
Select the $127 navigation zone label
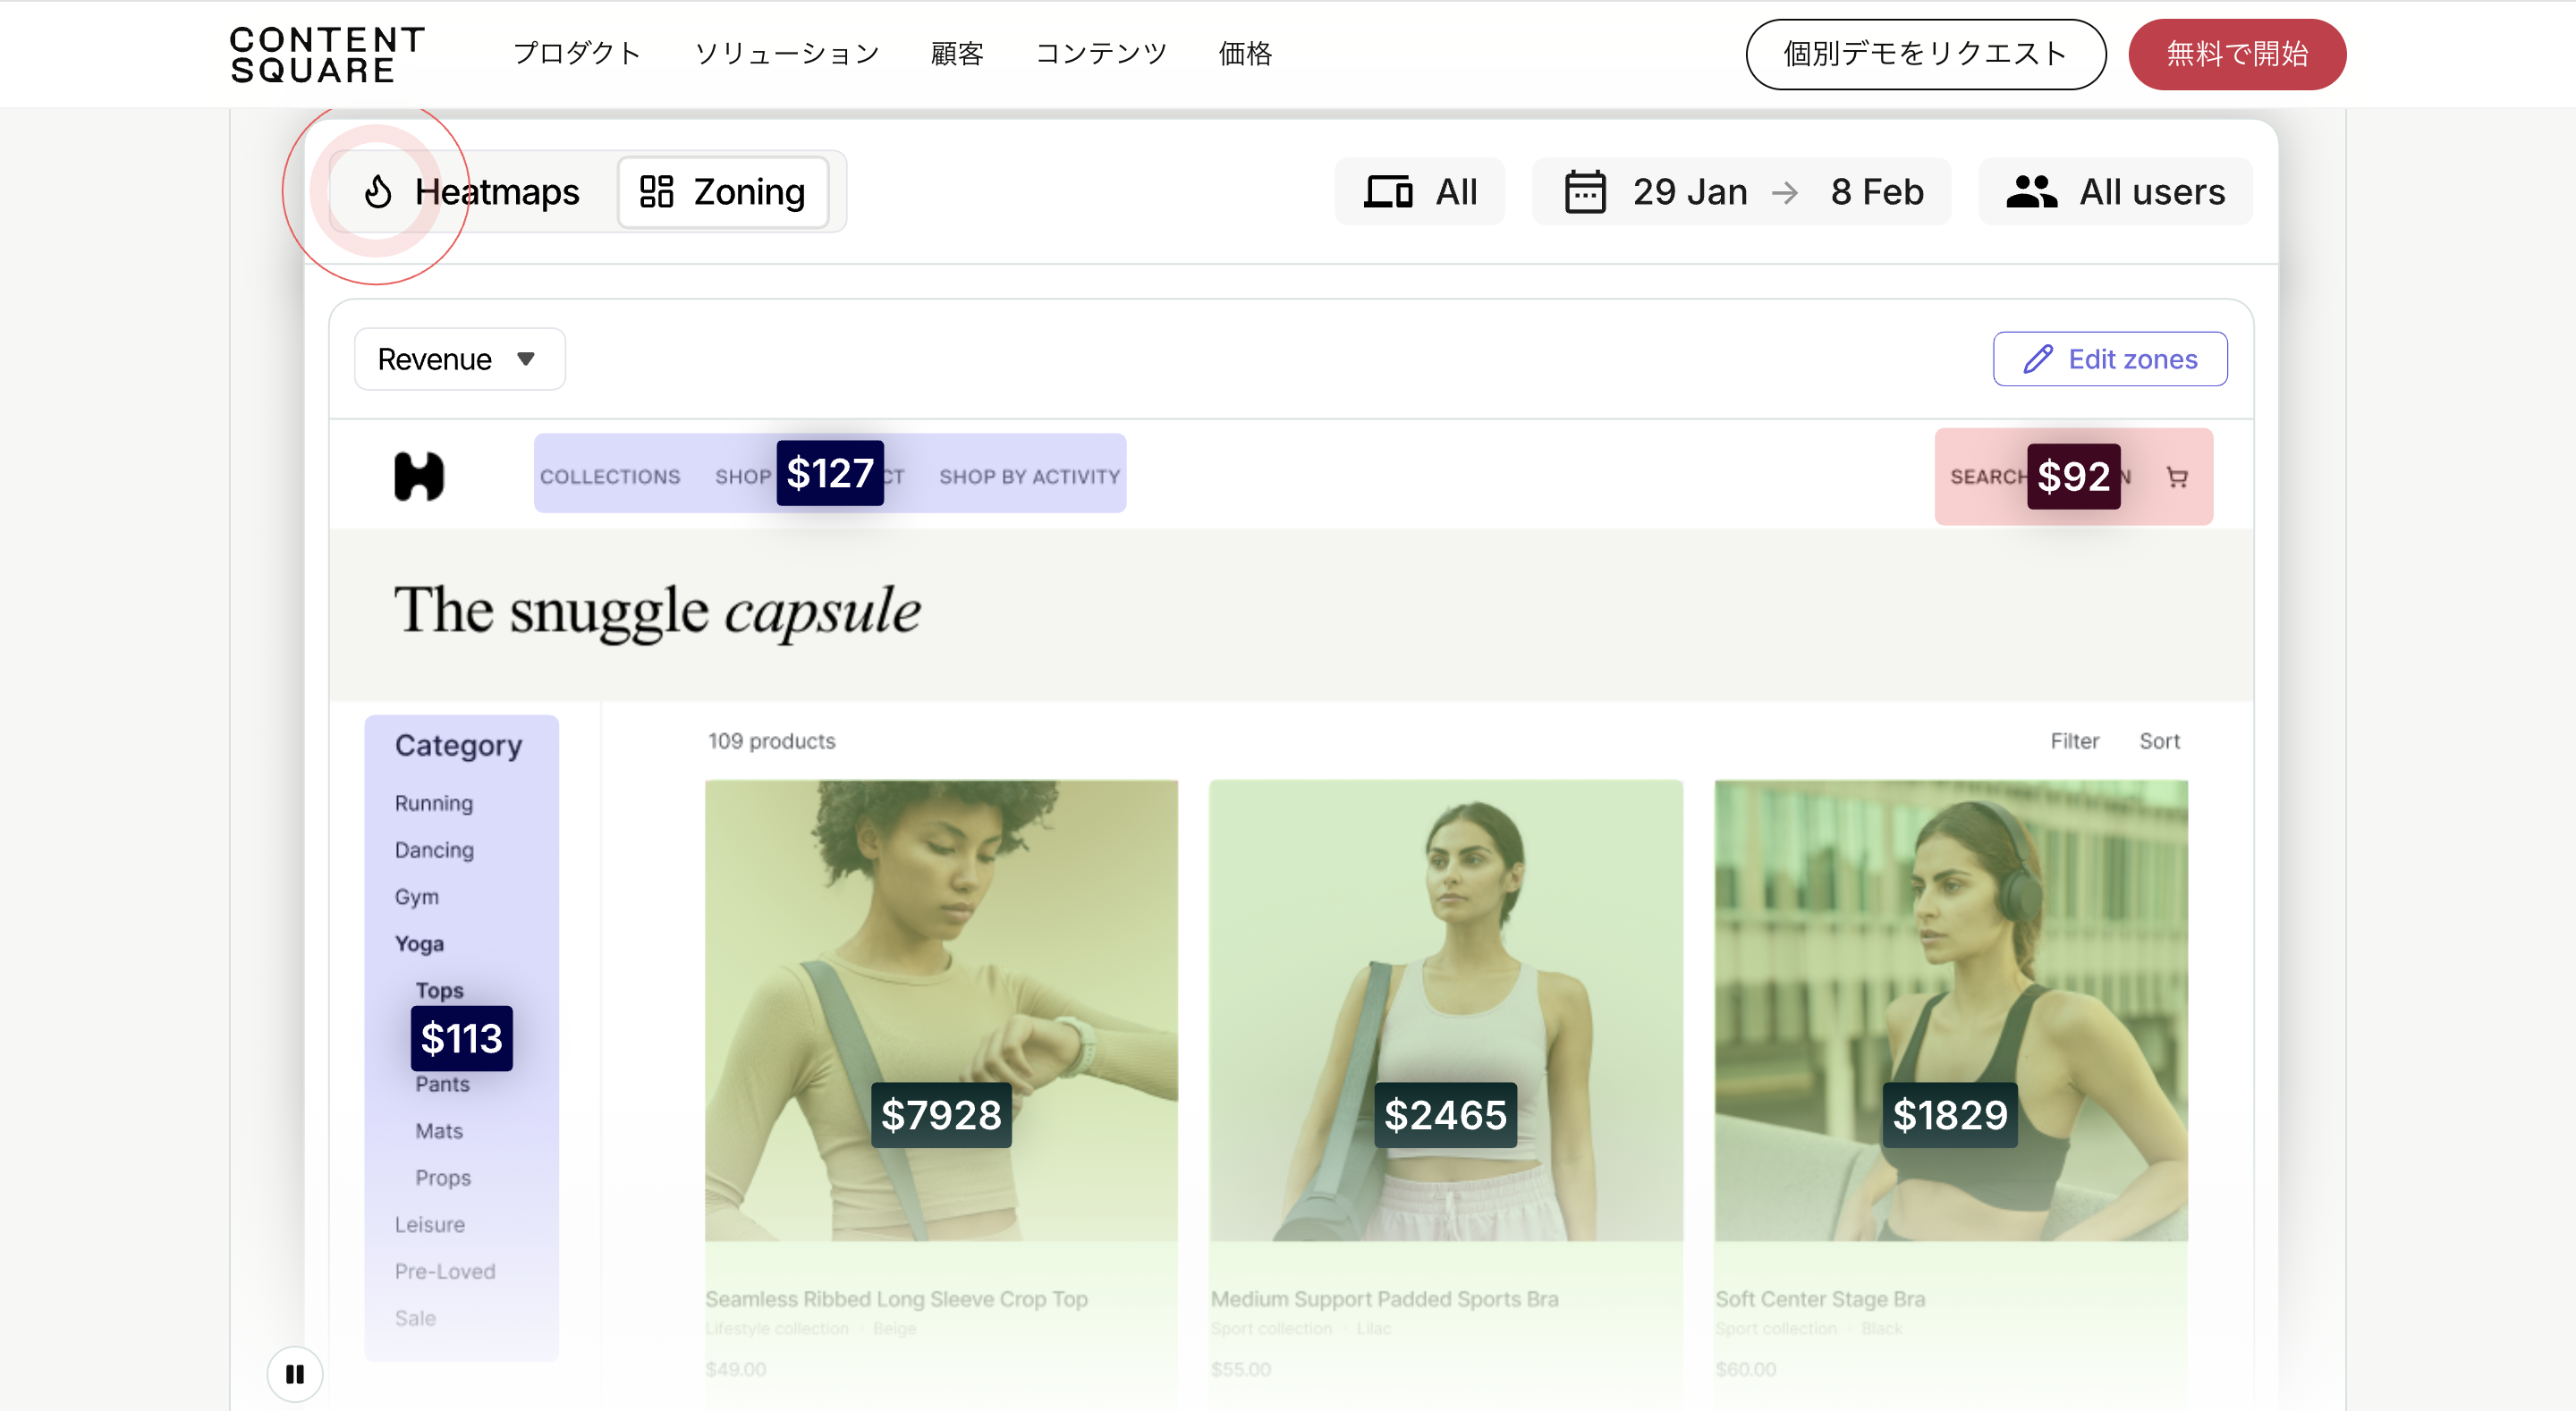click(830, 473)
